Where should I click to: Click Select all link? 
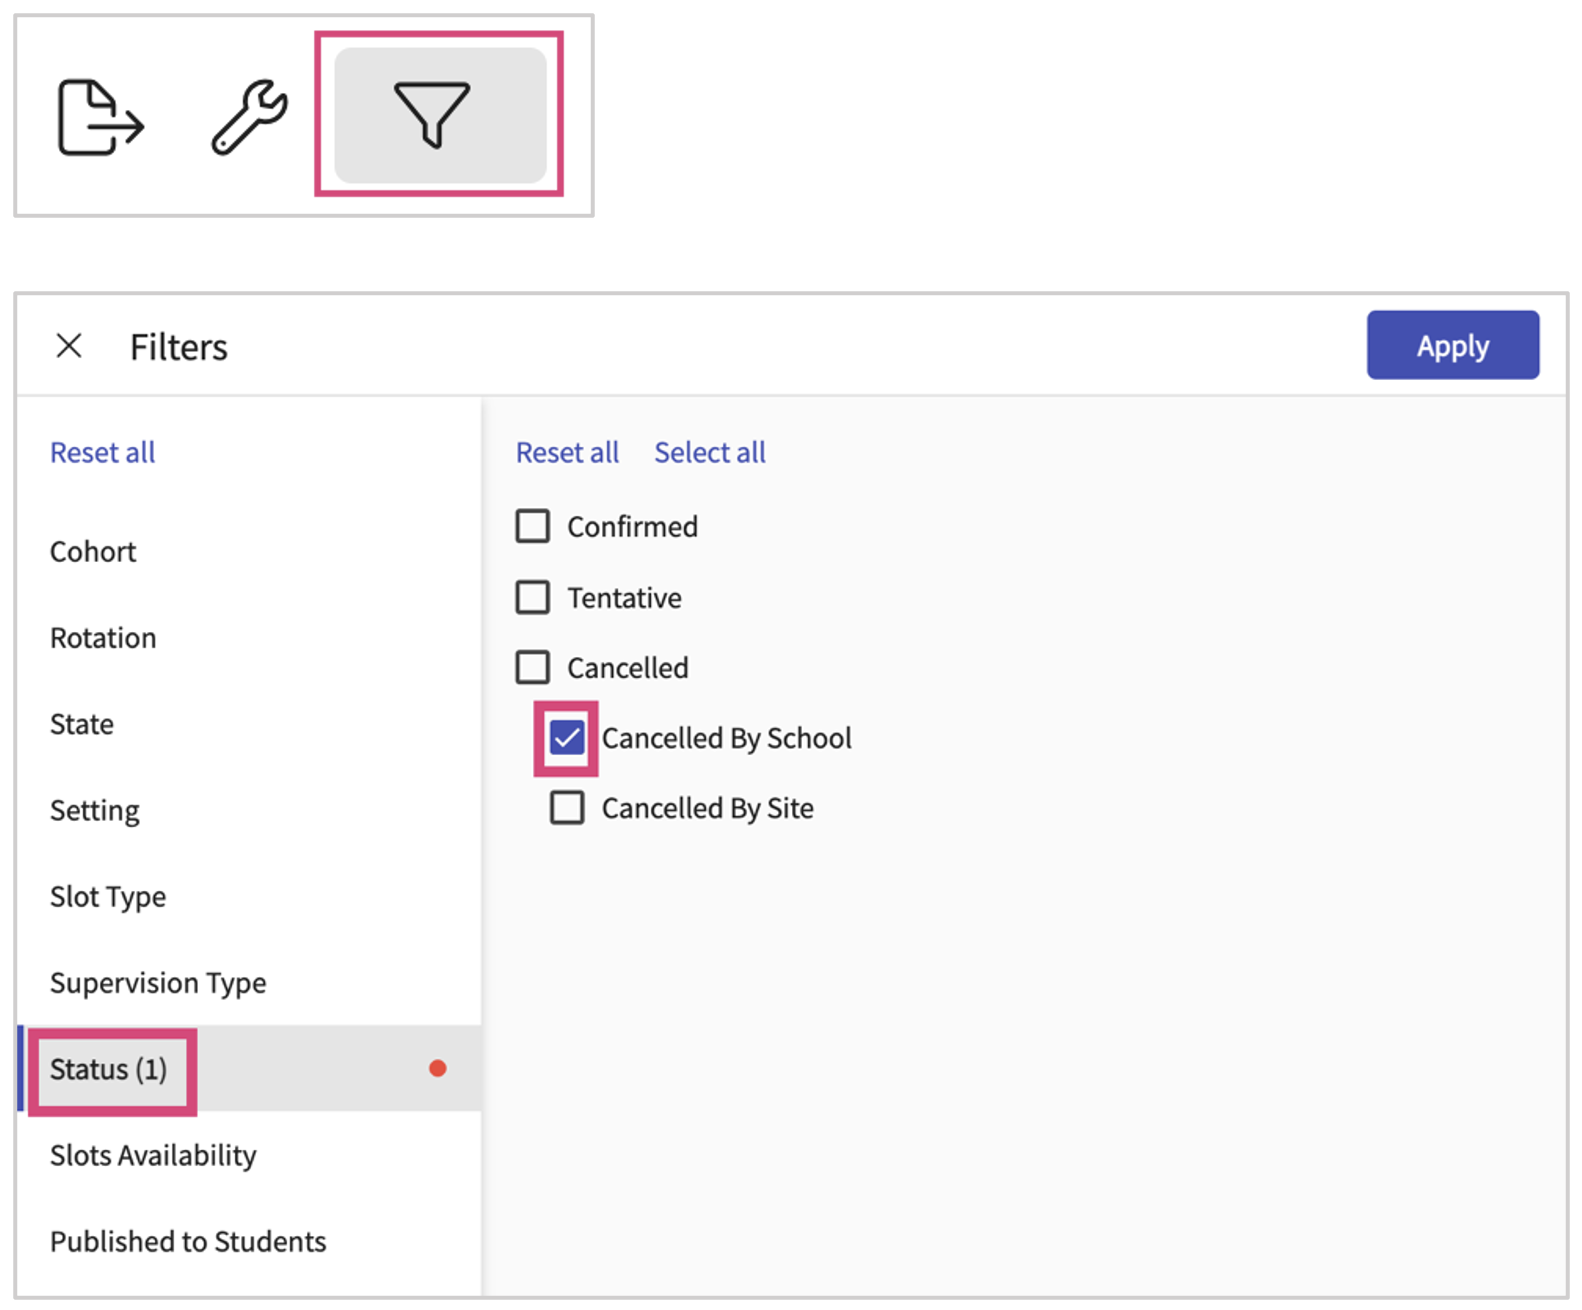pyautogui.click(x=709, y=453)
